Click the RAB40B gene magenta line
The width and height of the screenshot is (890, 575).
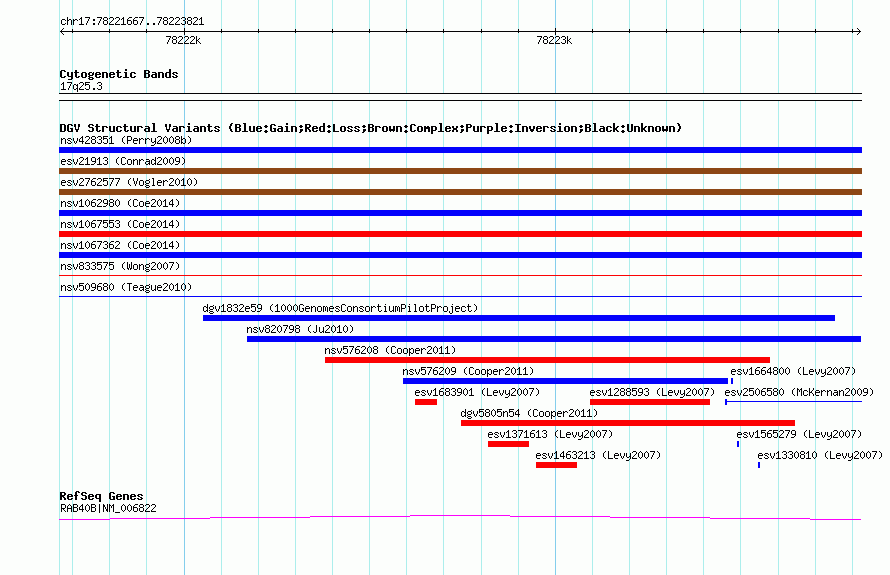(x=460, y=518)
